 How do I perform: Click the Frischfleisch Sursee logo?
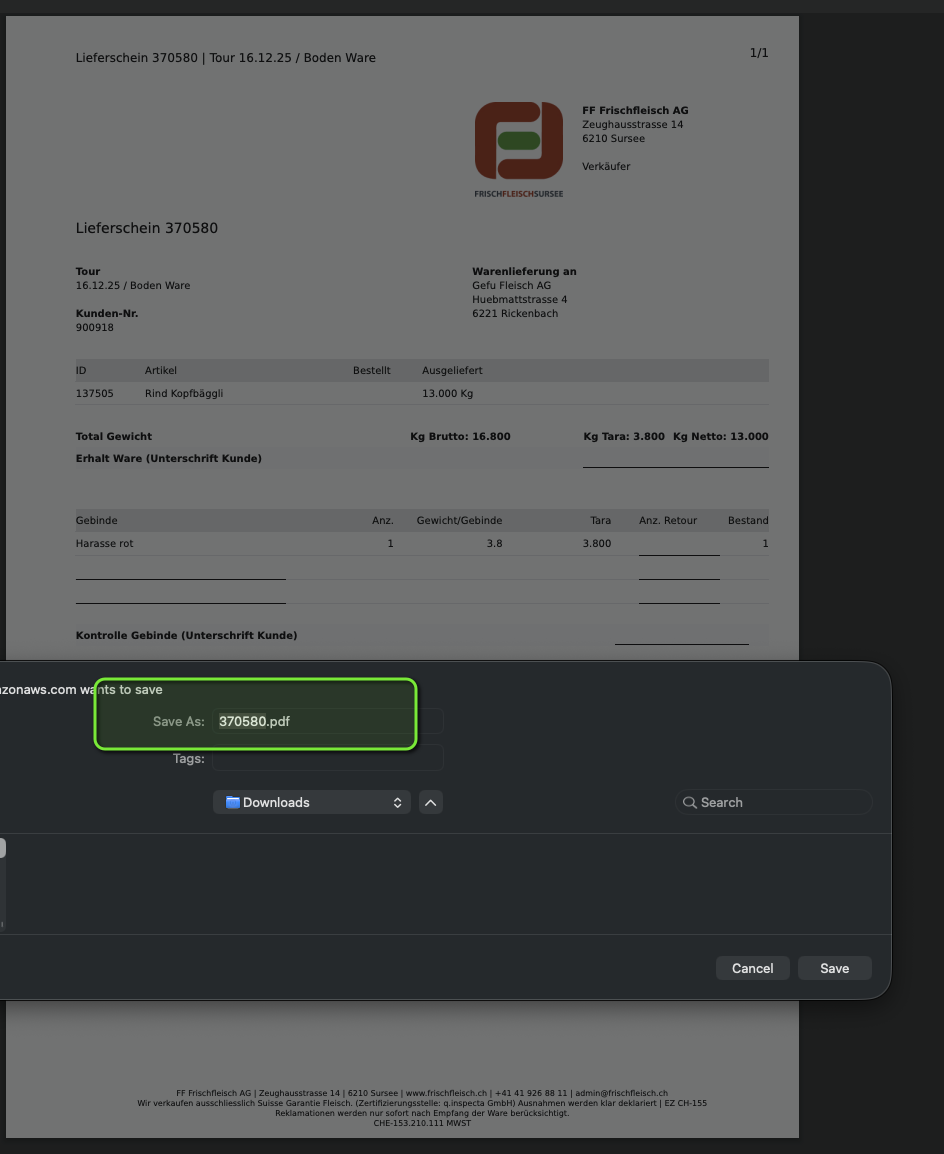(519, 149)
